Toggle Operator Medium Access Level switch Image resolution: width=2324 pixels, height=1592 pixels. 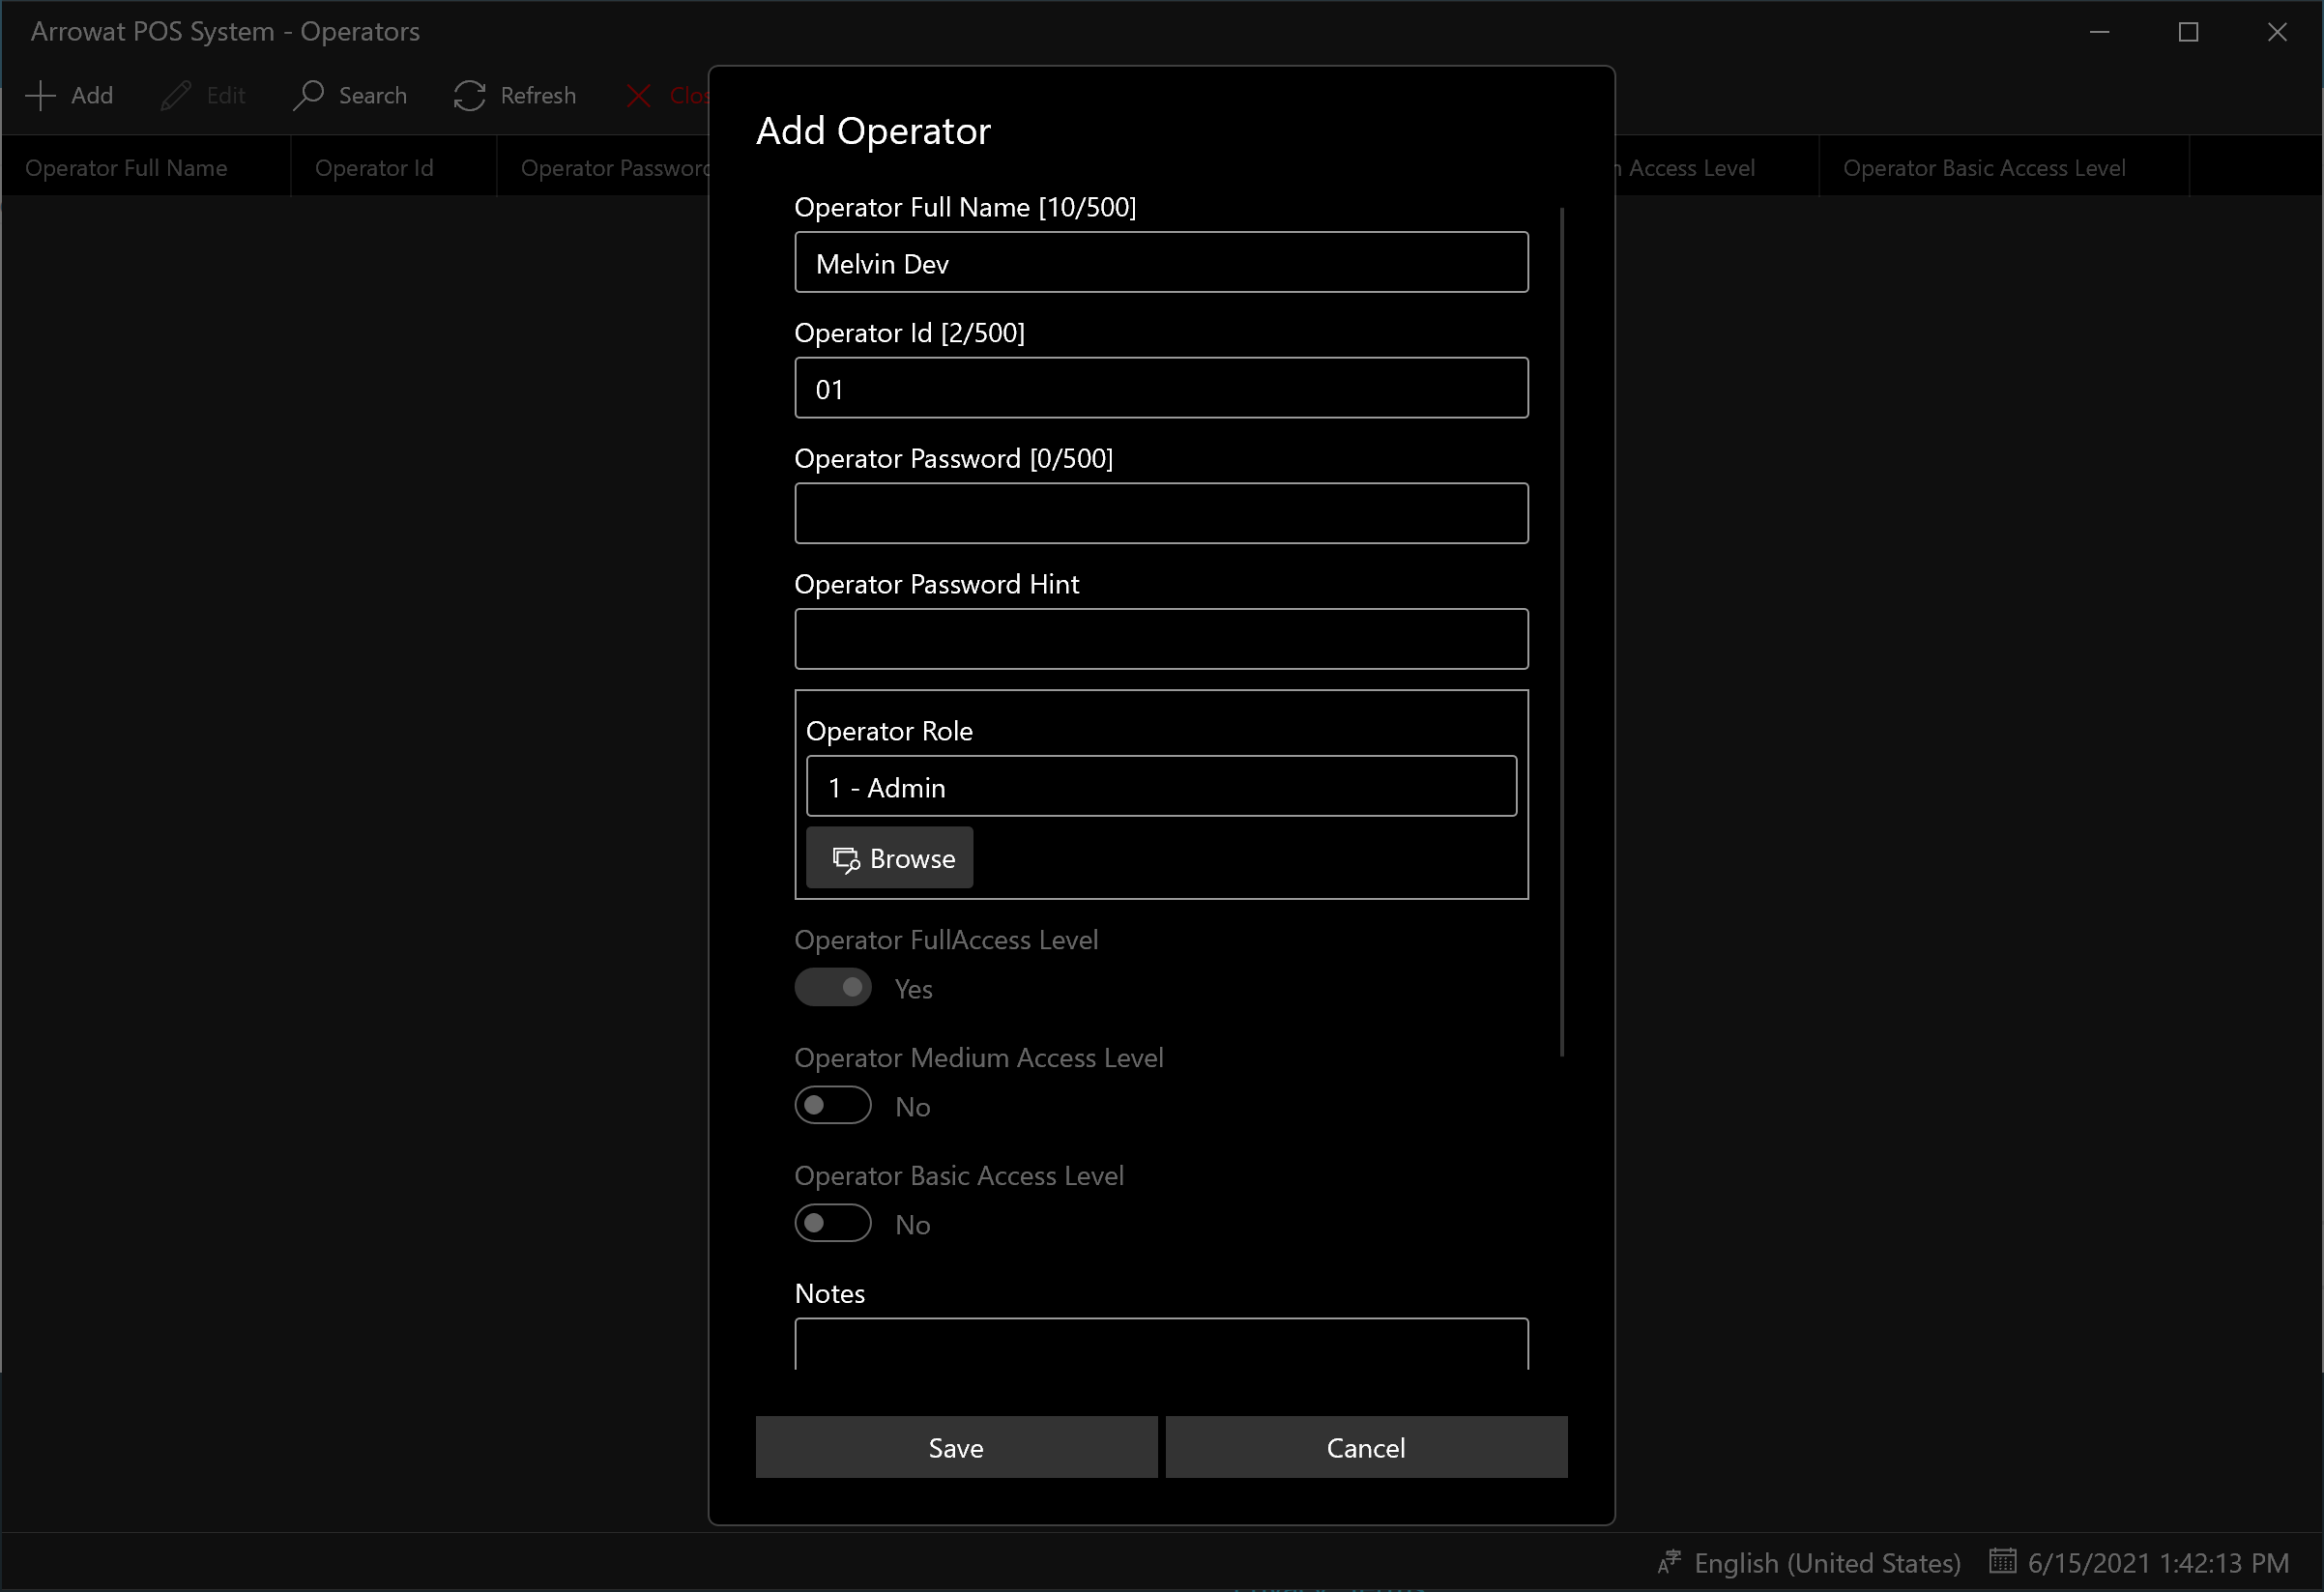(833, 1106)
